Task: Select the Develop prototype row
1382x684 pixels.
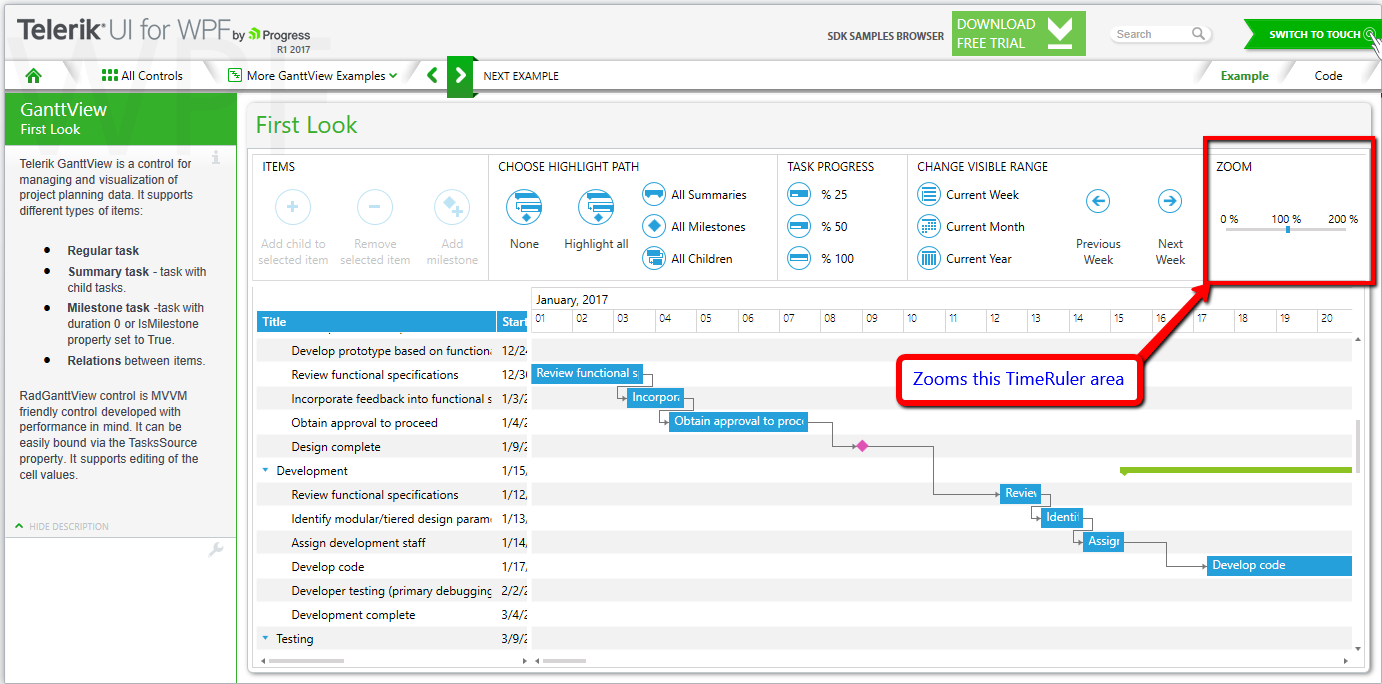Action: [393, 351]
